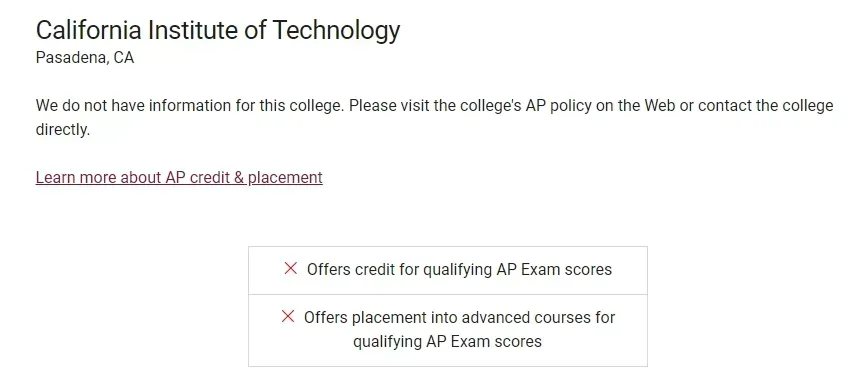Viewport: 866px width, 386px height.
Task: Click the California Institute of Technology heading
Action: point(218,30)
